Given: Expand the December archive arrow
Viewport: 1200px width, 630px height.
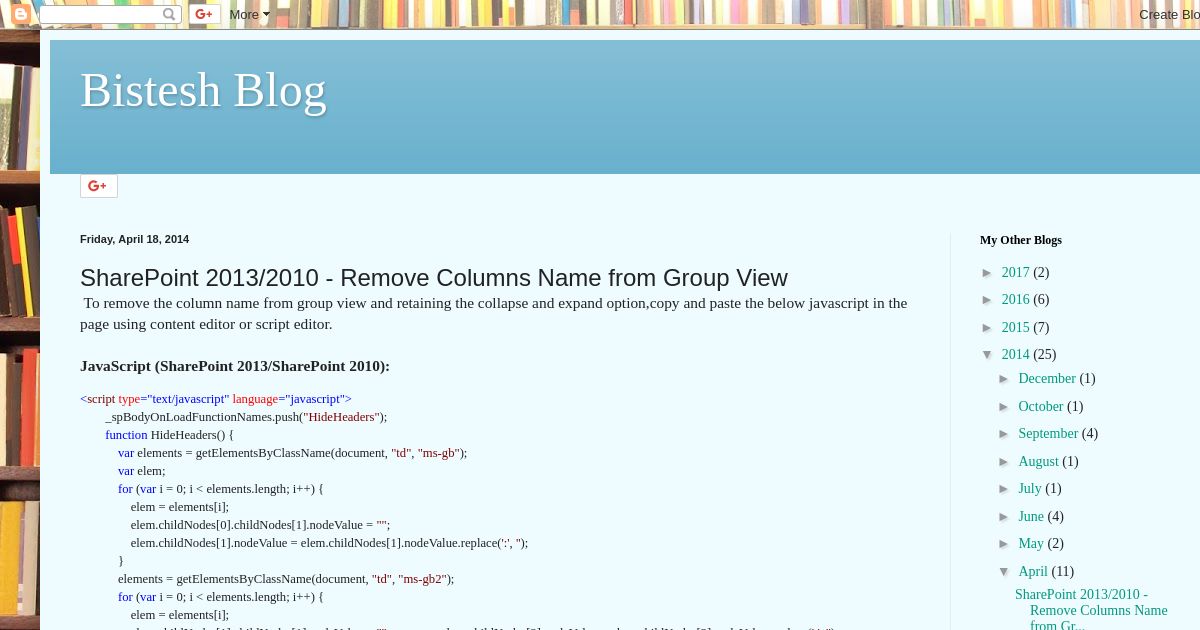Looking at the screenshot, I should (1005, 379).
